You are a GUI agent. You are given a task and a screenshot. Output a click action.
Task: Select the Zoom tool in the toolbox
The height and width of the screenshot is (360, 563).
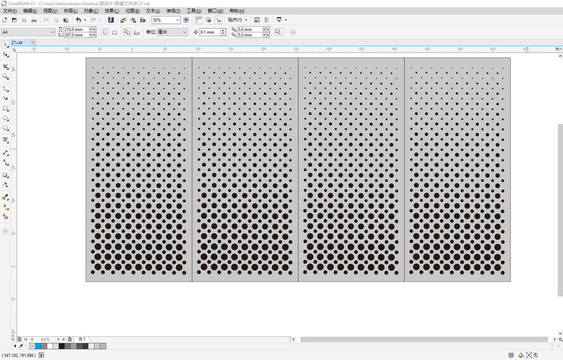(x=5, y=77)
